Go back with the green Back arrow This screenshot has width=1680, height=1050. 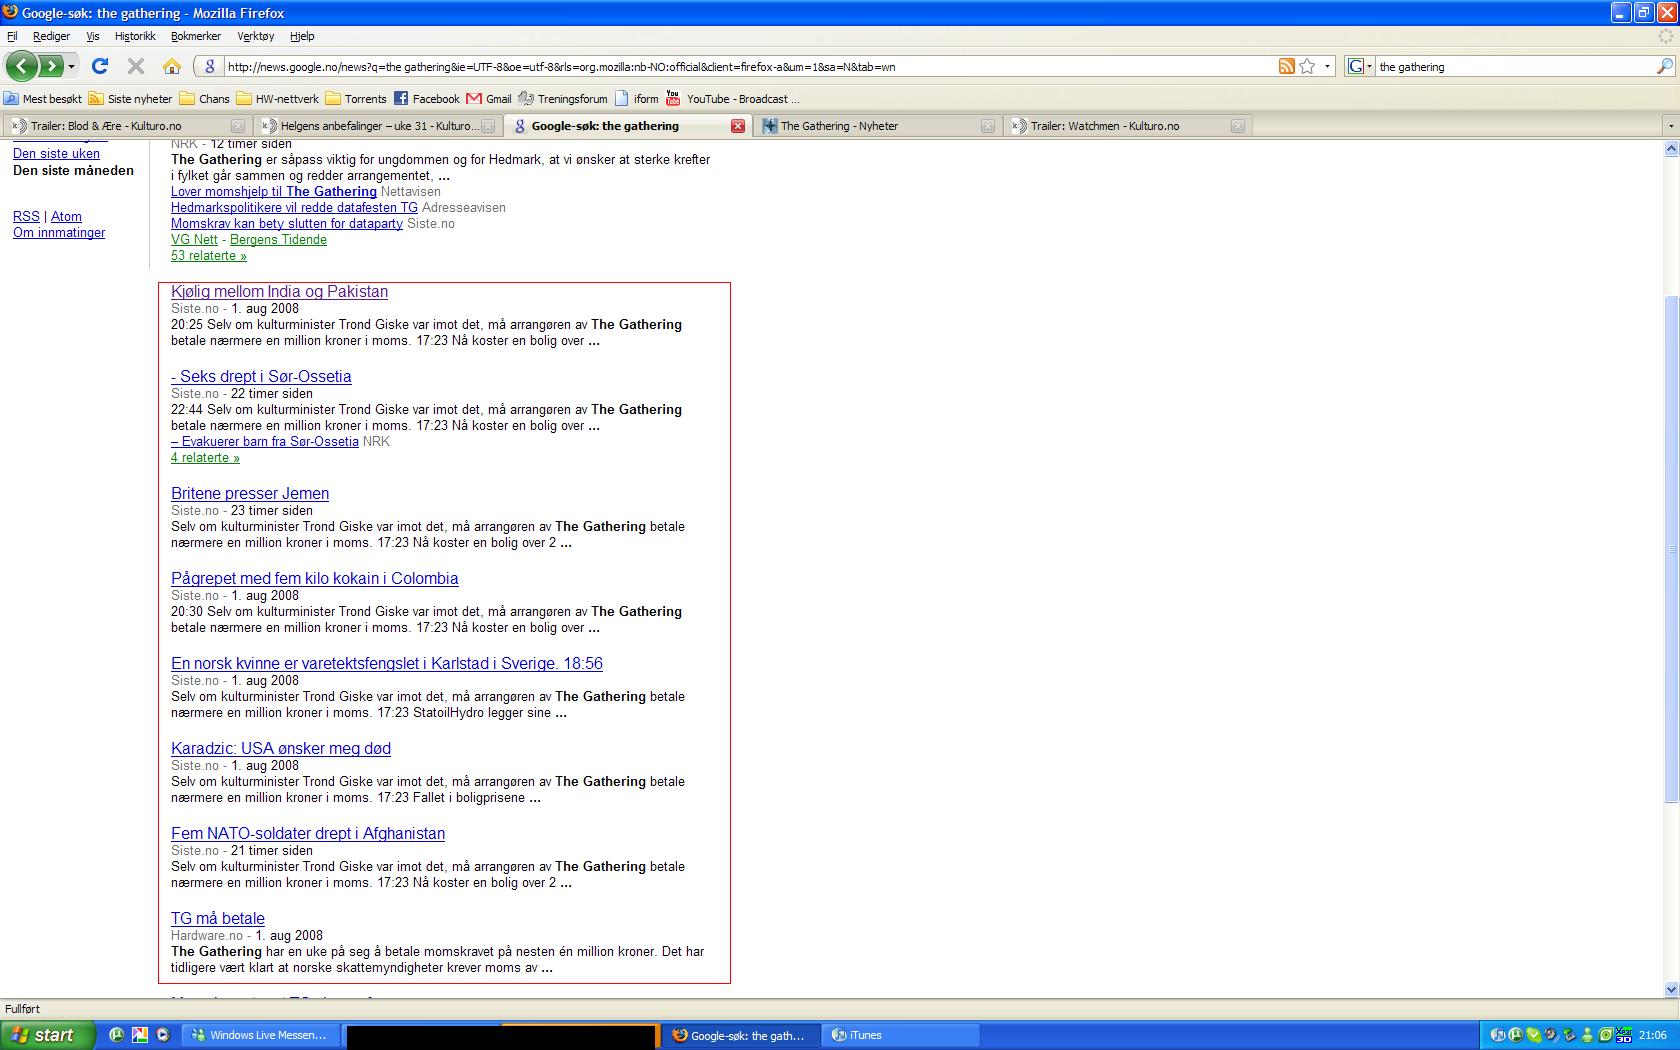(22, 66)
